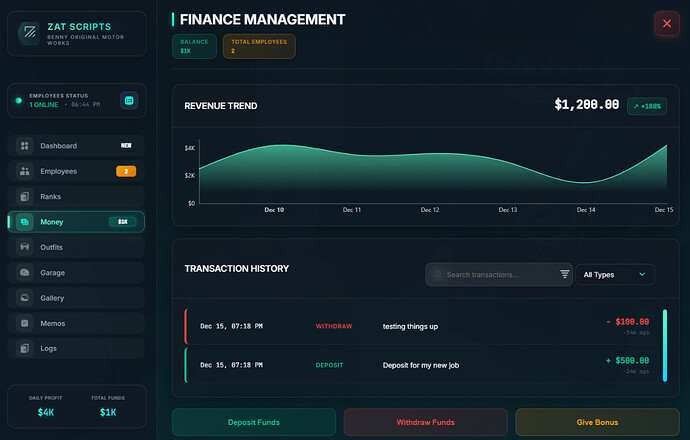690x440 pixels.
Task: Open the Garage section
Action: point(76,272)
